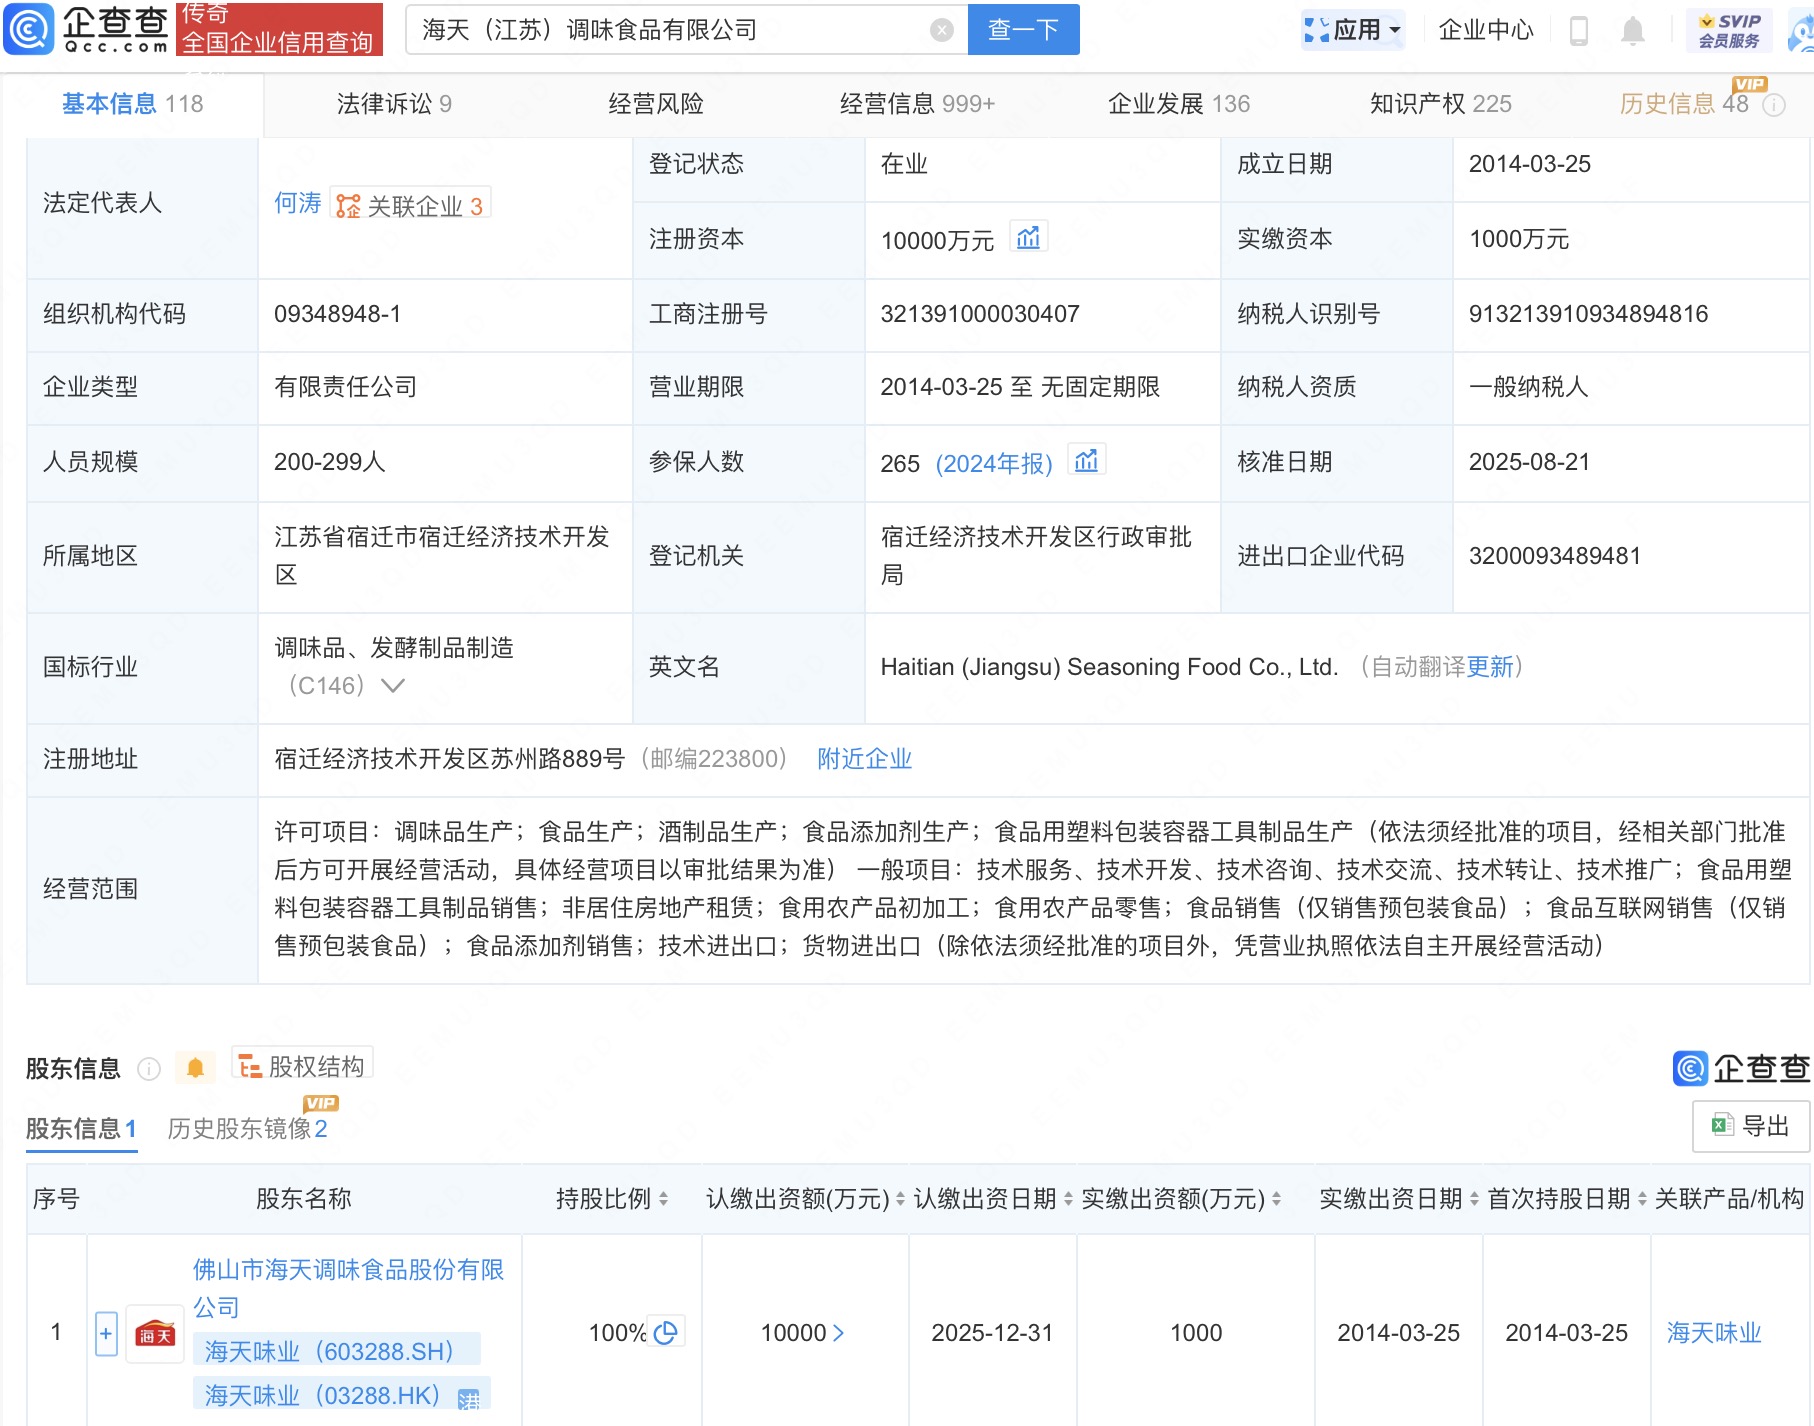Switch to 法律诉讼 tab
The image size is (1814, 1426).
(394, 104)
